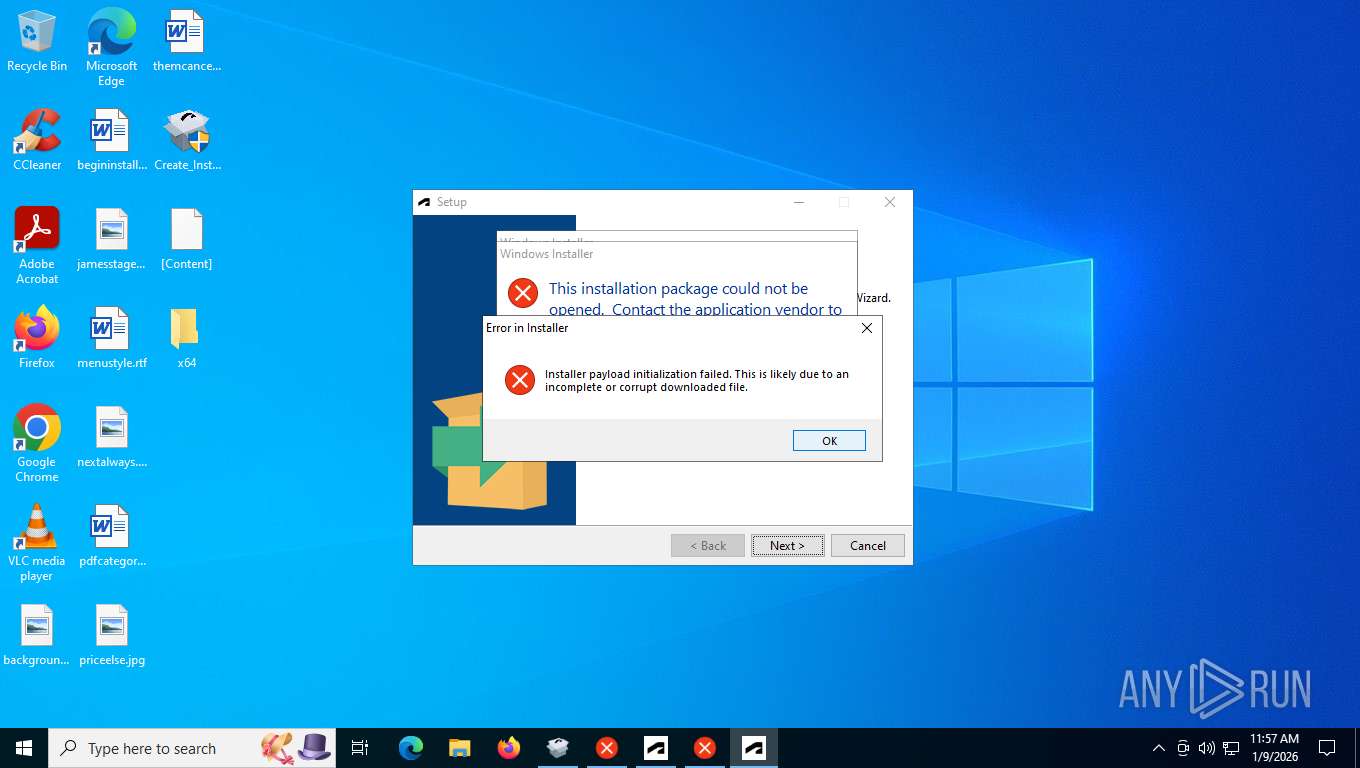The width and height of the screenshot is (1360, 768).
Task: Open Microsoft Edge desktop shortcut
Action: [x=111, y=48]
